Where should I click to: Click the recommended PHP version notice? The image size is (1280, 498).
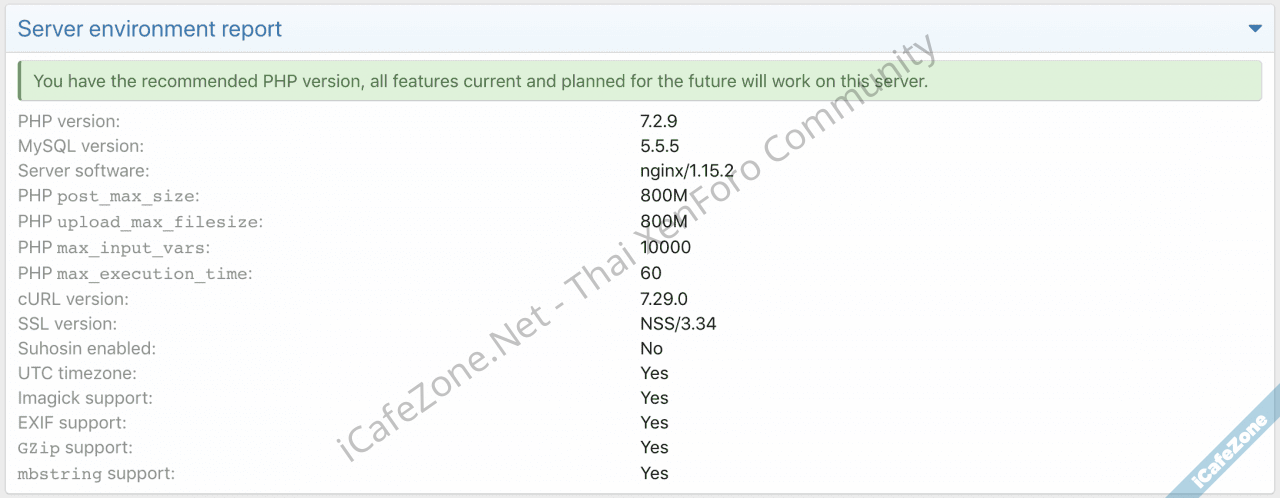click(480, 81)
